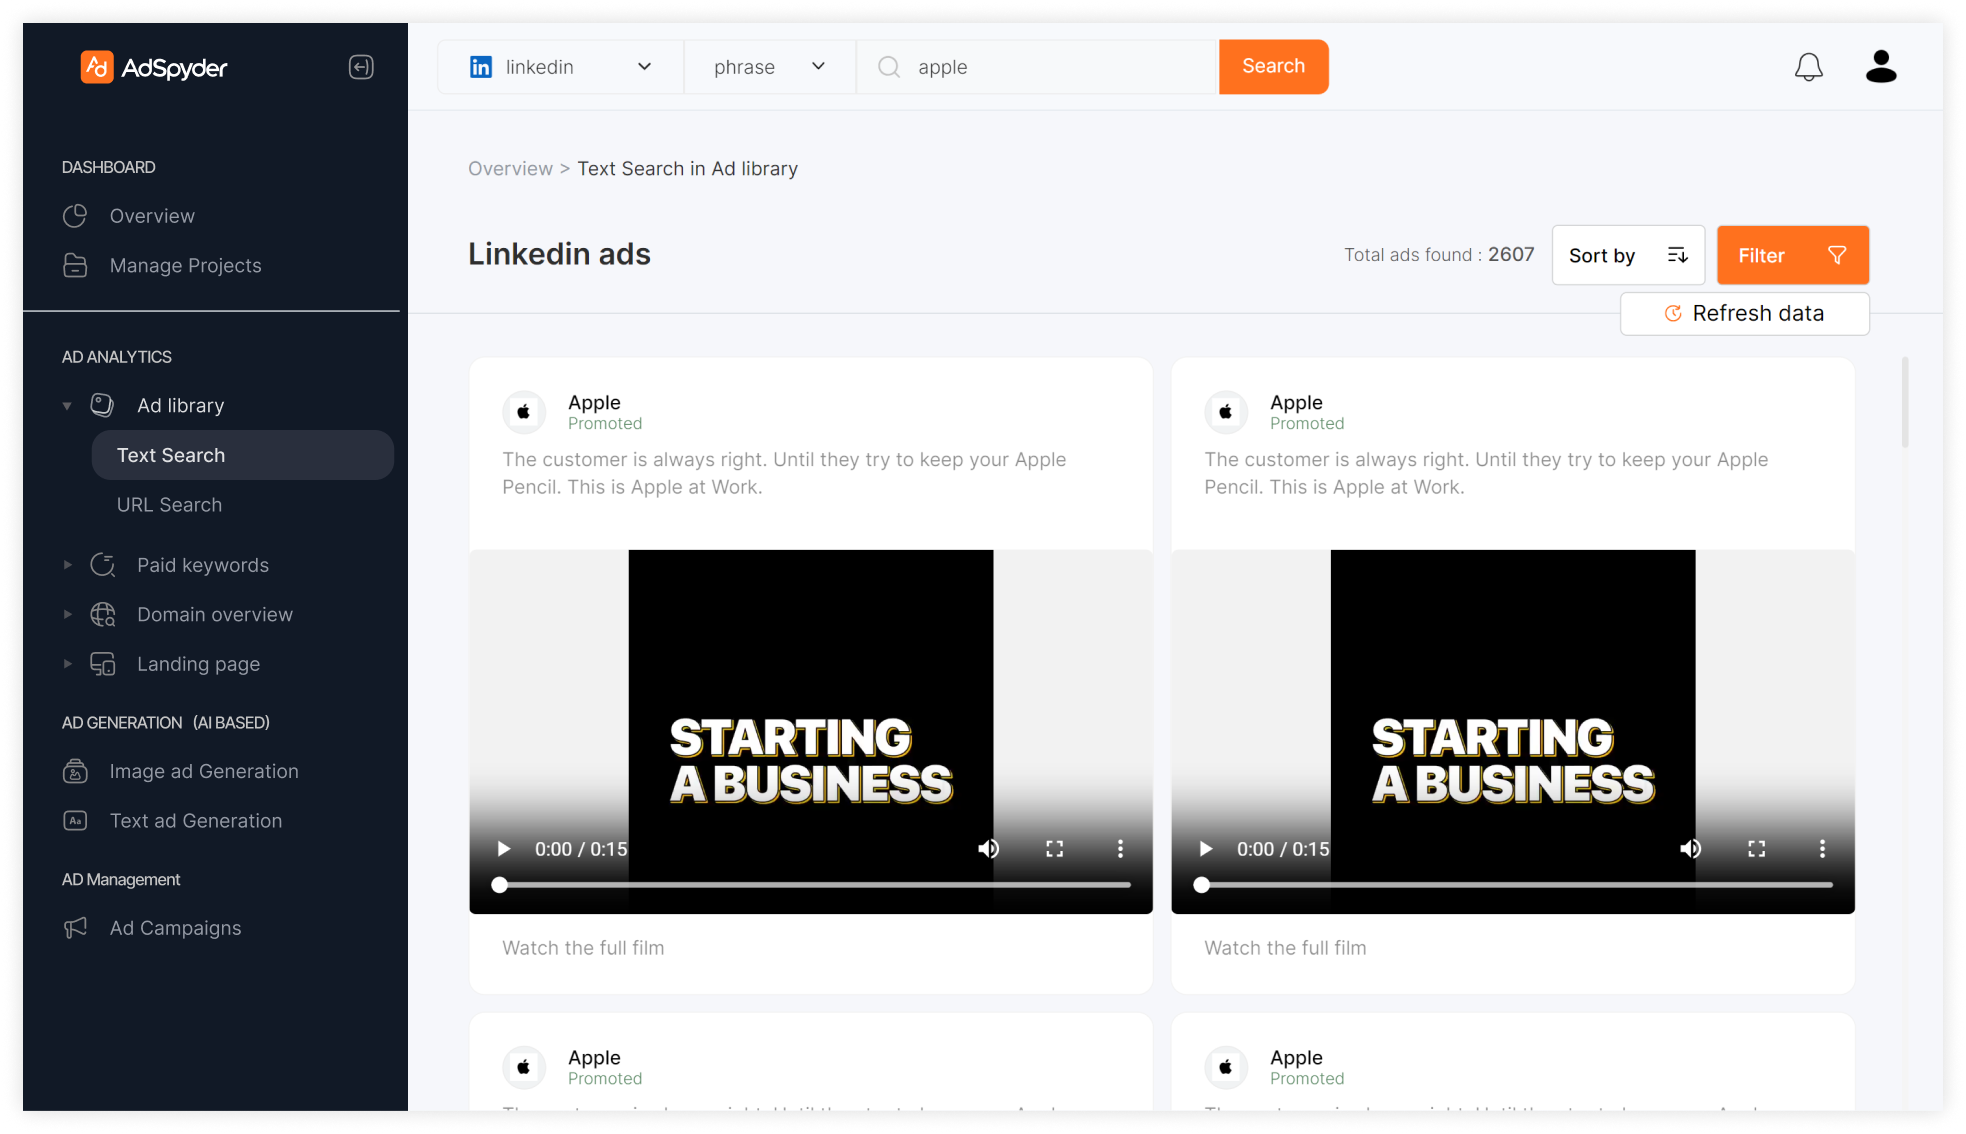
Task: Expand the Domain overview arrow
Action: pos(67,614)
